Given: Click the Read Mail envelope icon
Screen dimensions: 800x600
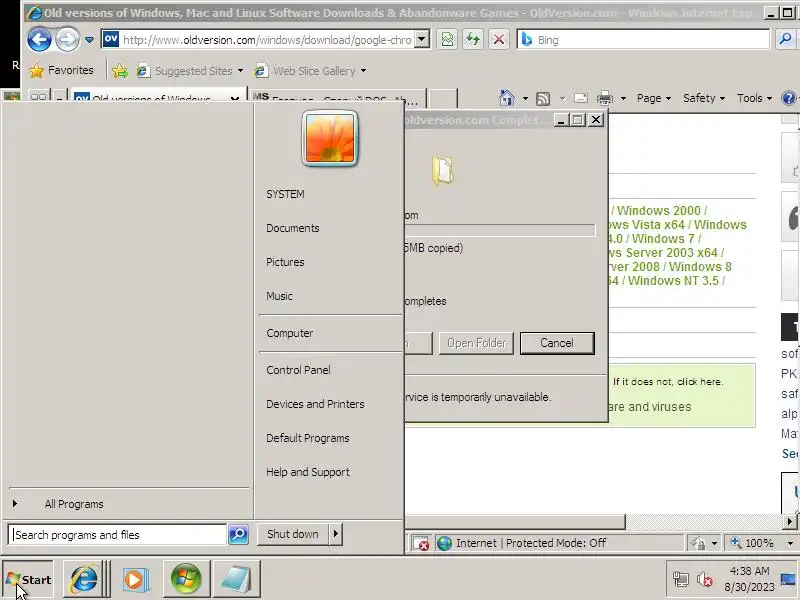Looking at the screenshot, I should tap(581, 98).
